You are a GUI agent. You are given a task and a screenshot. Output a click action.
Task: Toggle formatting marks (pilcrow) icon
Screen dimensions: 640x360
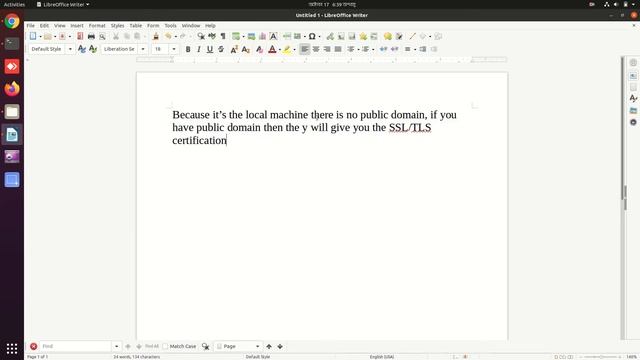pyautogui.click(x=223, y=36)
